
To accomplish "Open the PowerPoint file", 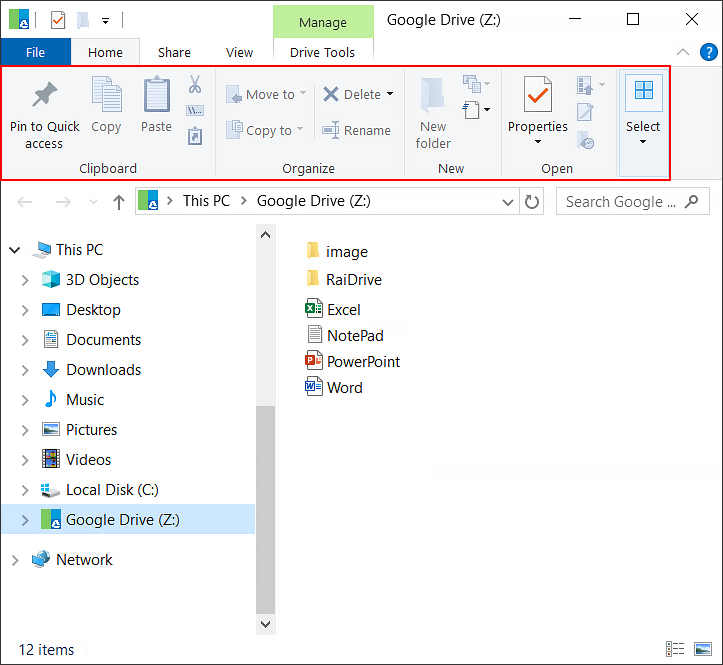I will (353, 362).
